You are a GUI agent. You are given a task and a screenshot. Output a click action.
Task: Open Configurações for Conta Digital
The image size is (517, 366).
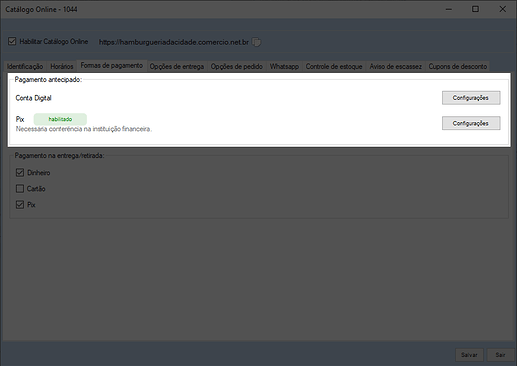(471, 98)
